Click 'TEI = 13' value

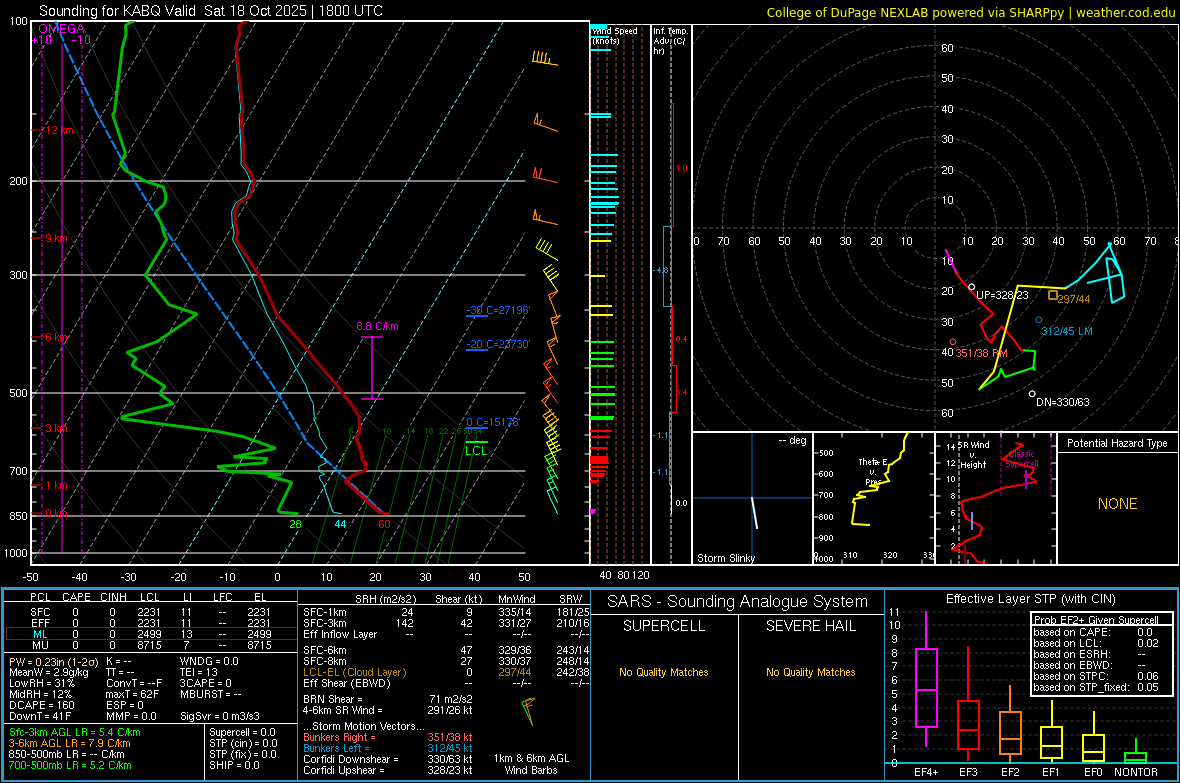pyautogui.click(x=199, y=672)
